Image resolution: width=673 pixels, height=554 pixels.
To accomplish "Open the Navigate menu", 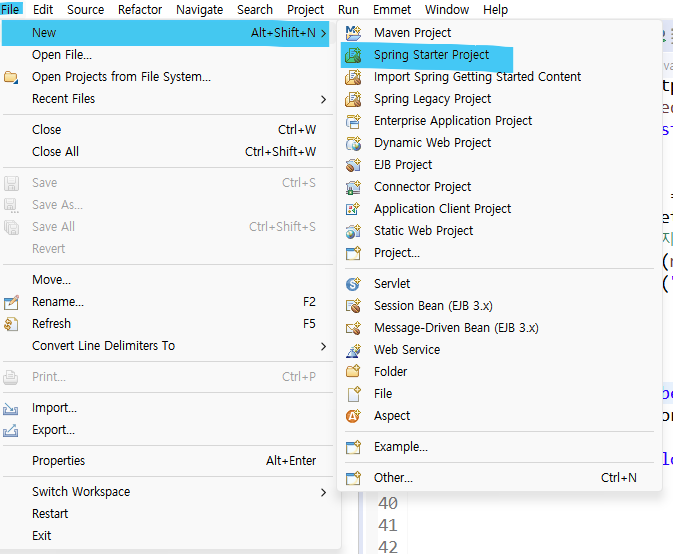I will pos(200,9).
